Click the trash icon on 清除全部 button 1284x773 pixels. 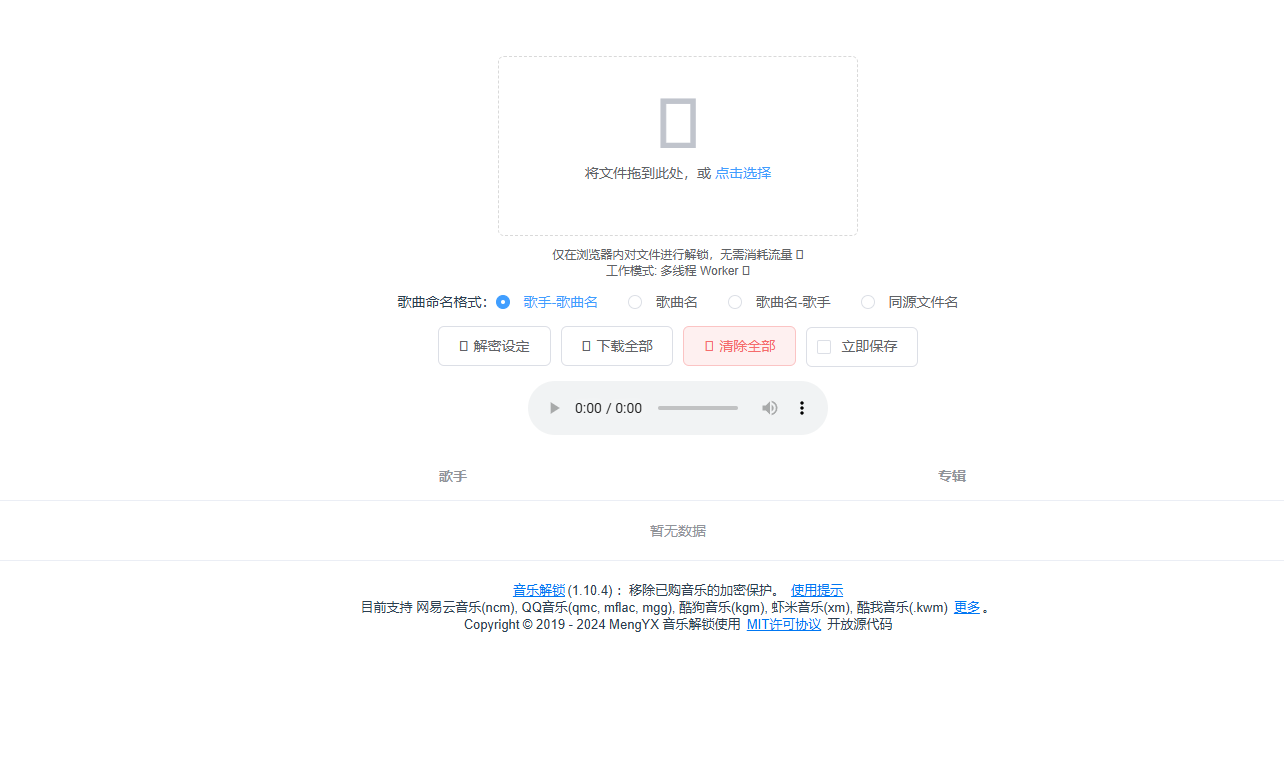(x=711, y=346)
